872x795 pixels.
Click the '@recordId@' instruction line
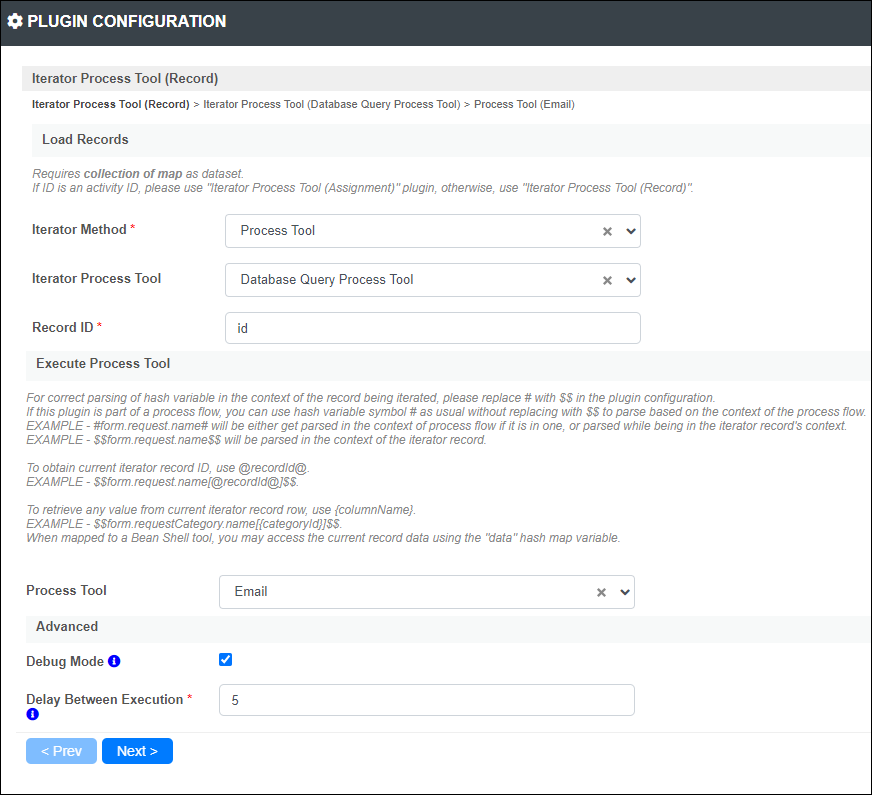click(x=167, y=468)
